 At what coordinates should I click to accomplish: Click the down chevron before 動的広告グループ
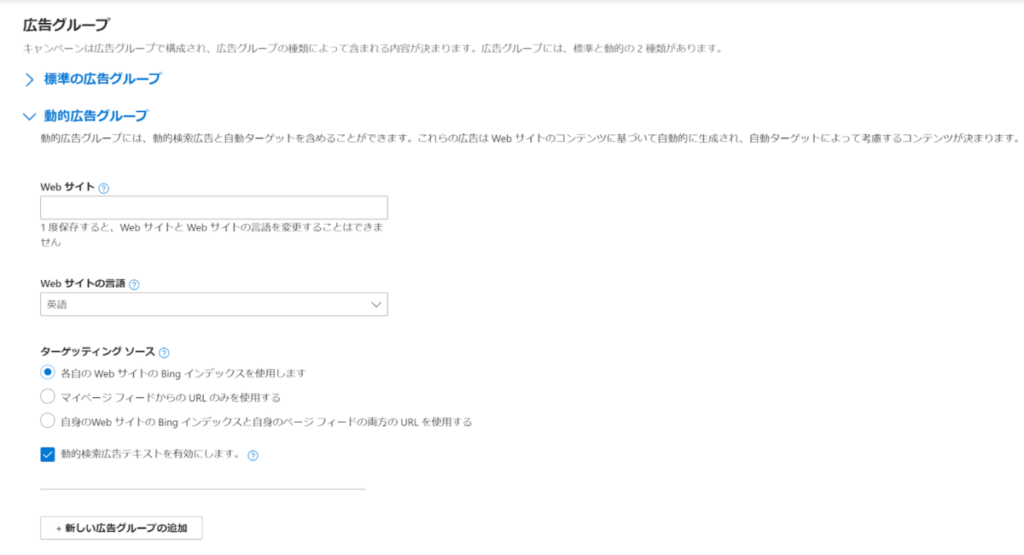pos(28,116)
